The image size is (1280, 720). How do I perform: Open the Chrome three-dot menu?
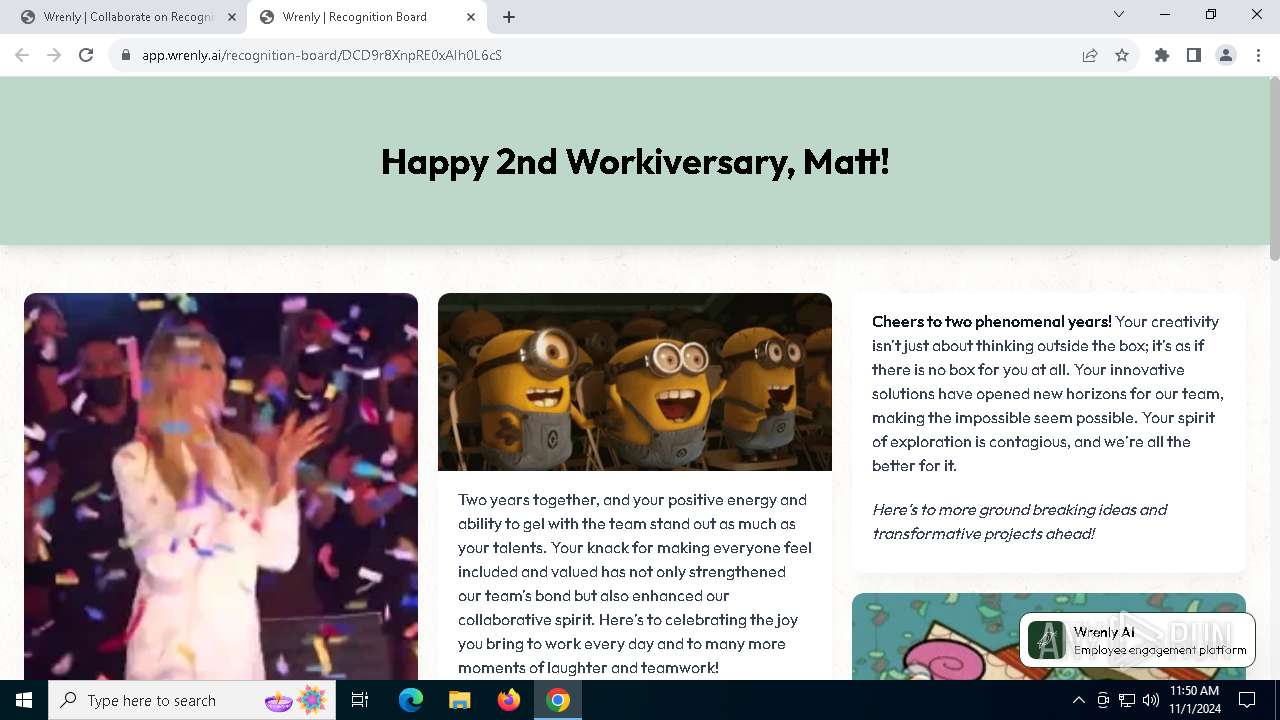click(1258, 55)
